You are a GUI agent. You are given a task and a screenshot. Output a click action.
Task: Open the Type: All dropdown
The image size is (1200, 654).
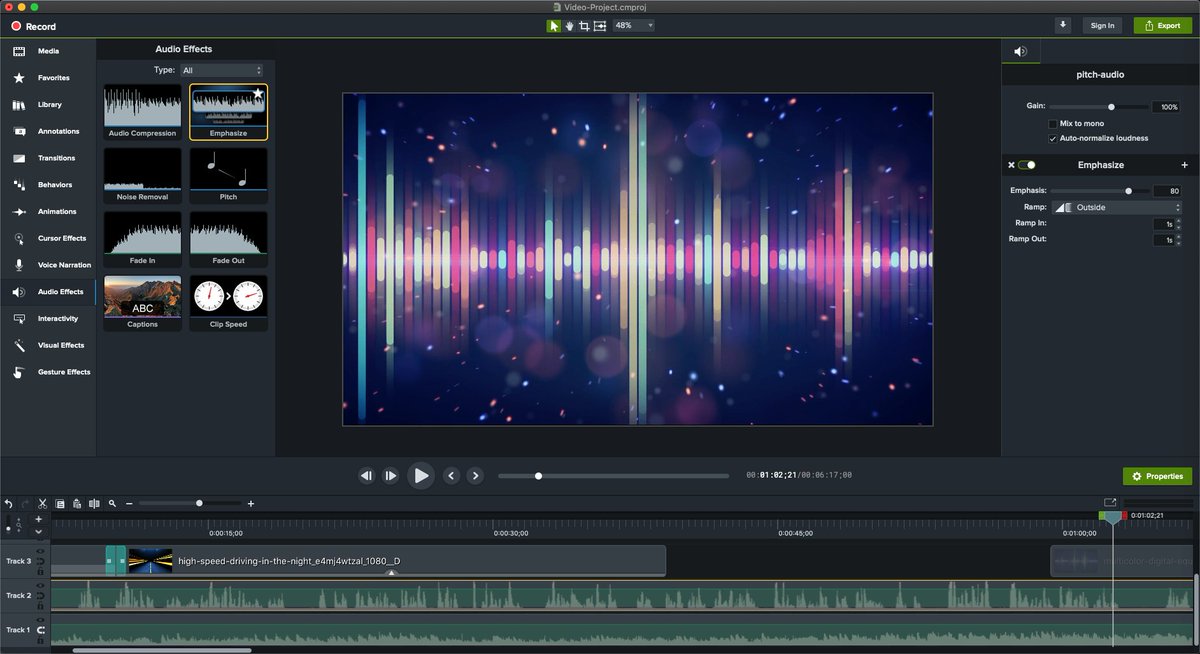click(x=221, y=70)
